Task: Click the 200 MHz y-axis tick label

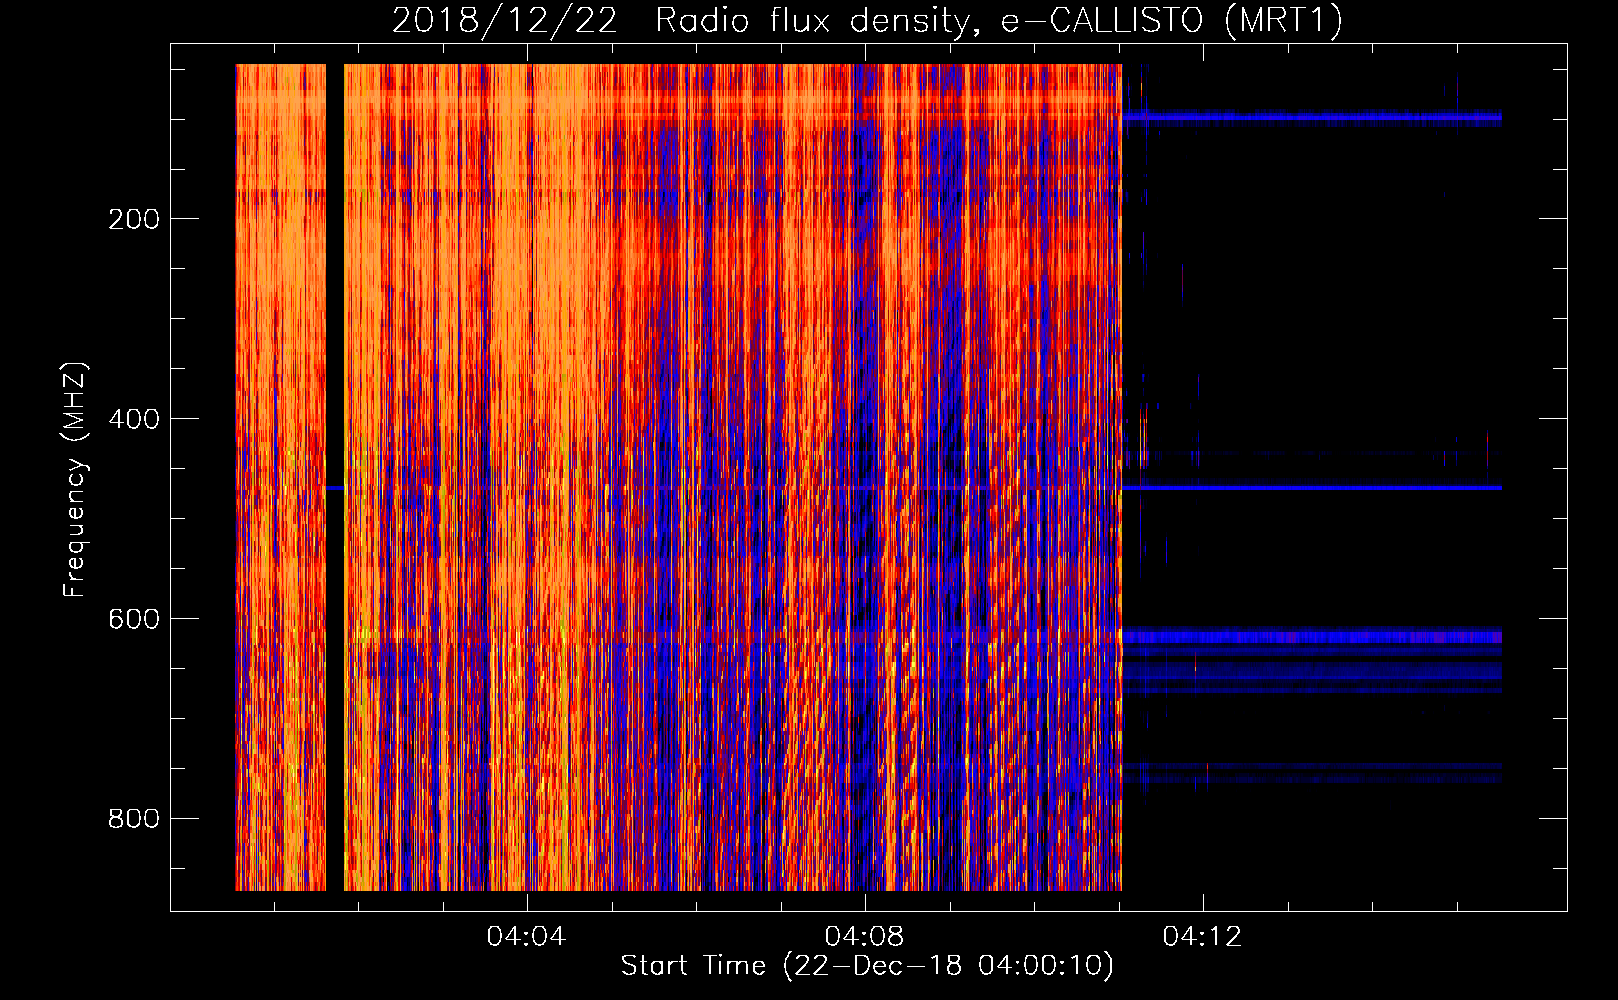Action: (x=133, y=219)
